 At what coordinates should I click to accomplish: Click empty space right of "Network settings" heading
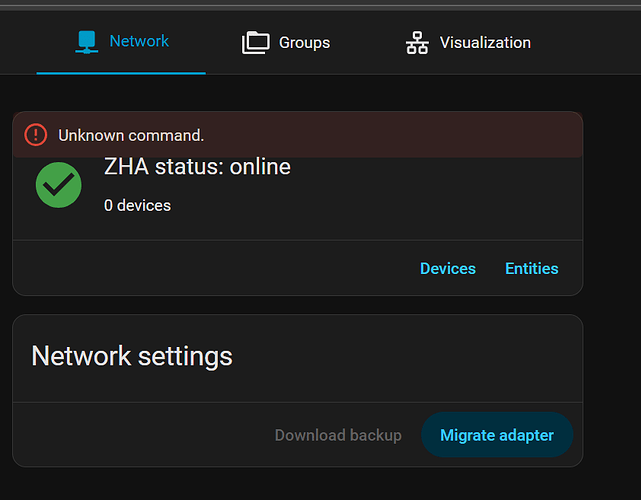tap(420, 356)
